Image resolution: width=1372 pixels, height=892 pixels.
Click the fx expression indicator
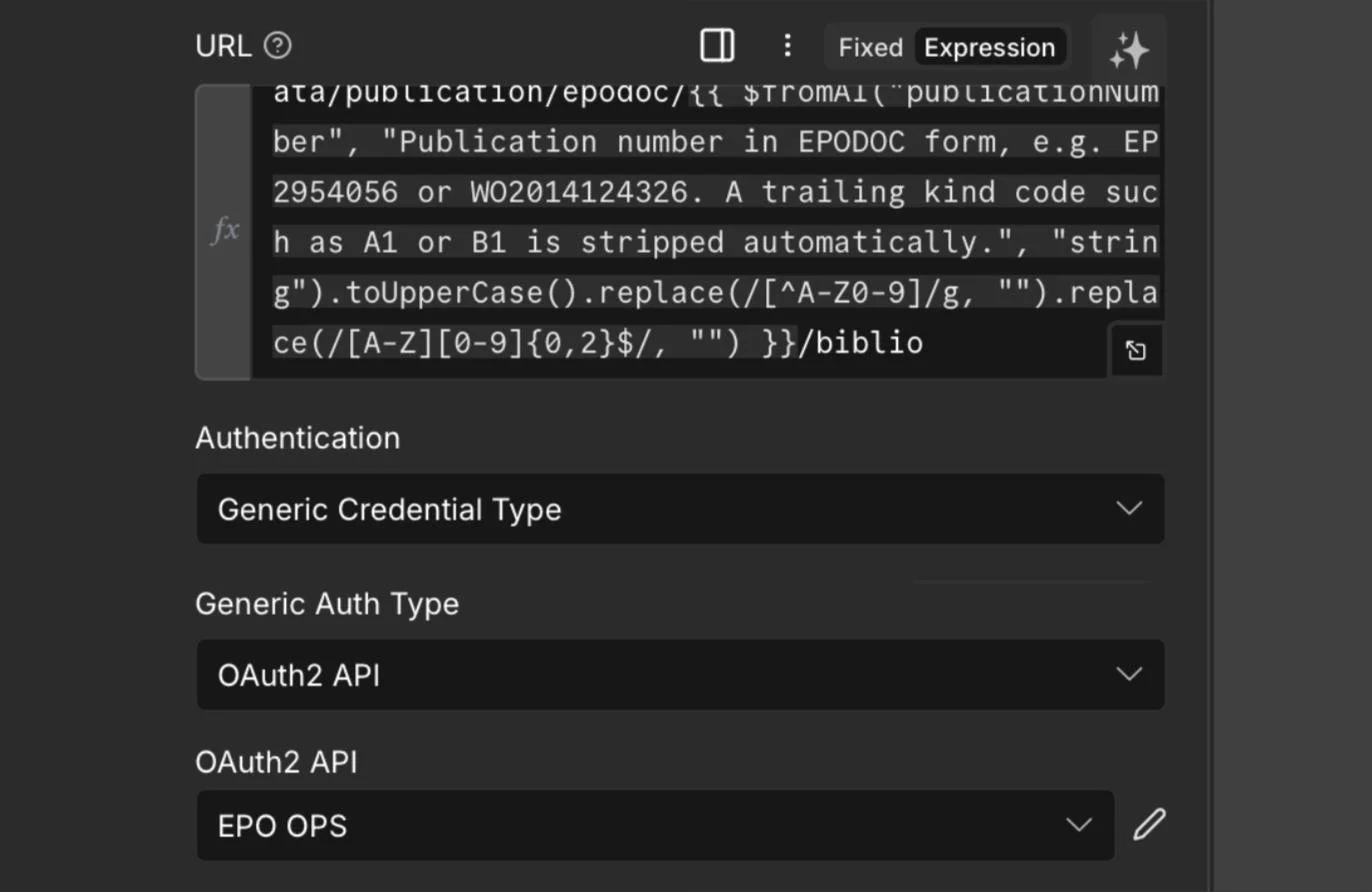click(x=225, y=231)
